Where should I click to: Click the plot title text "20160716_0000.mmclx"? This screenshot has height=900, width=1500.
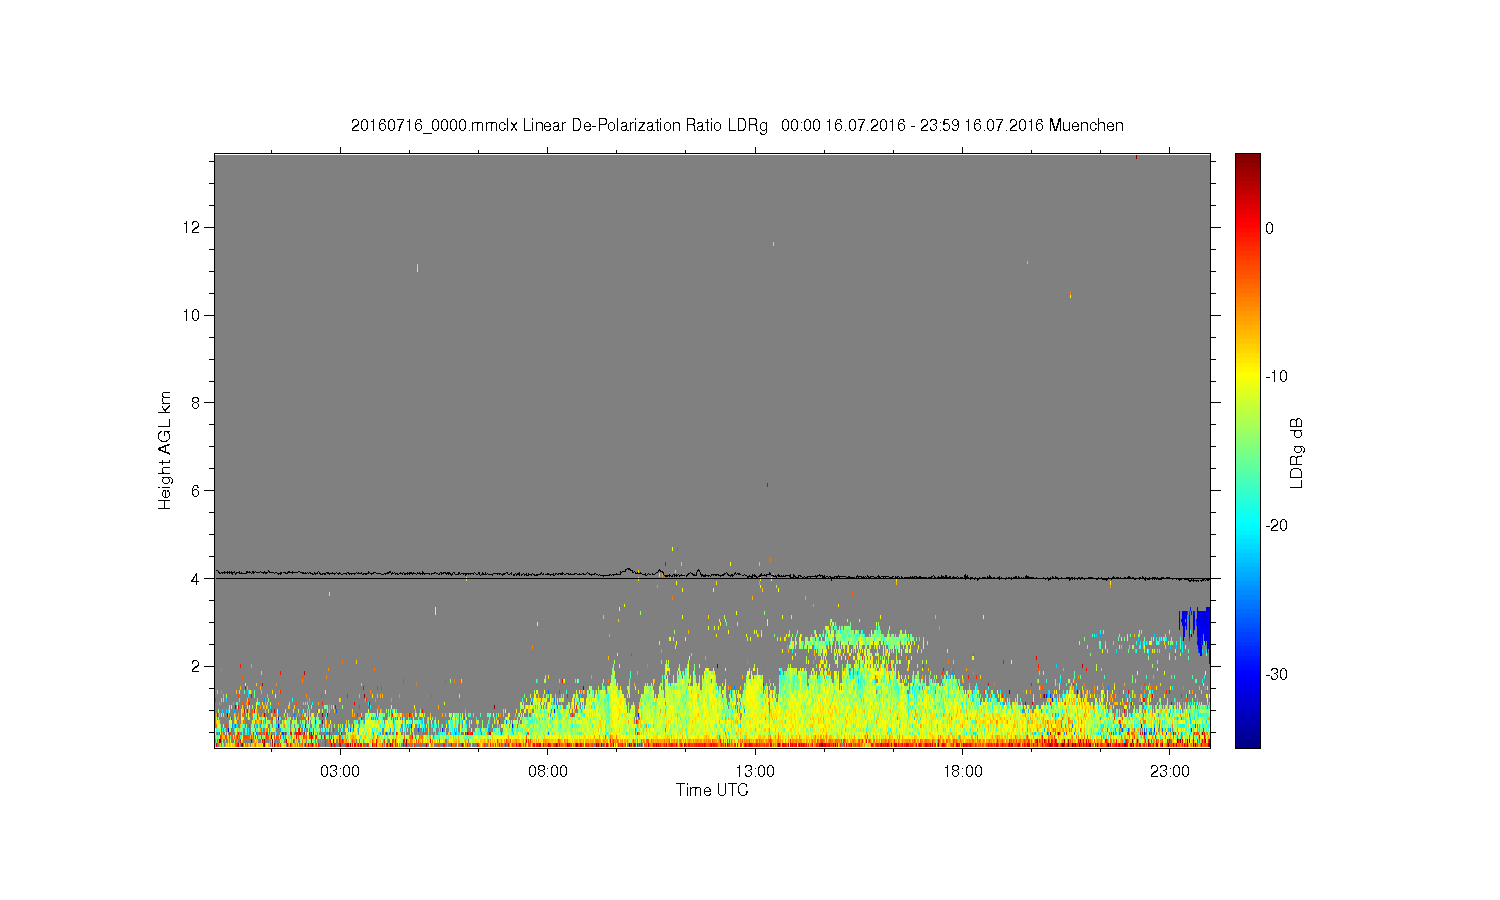435,126
